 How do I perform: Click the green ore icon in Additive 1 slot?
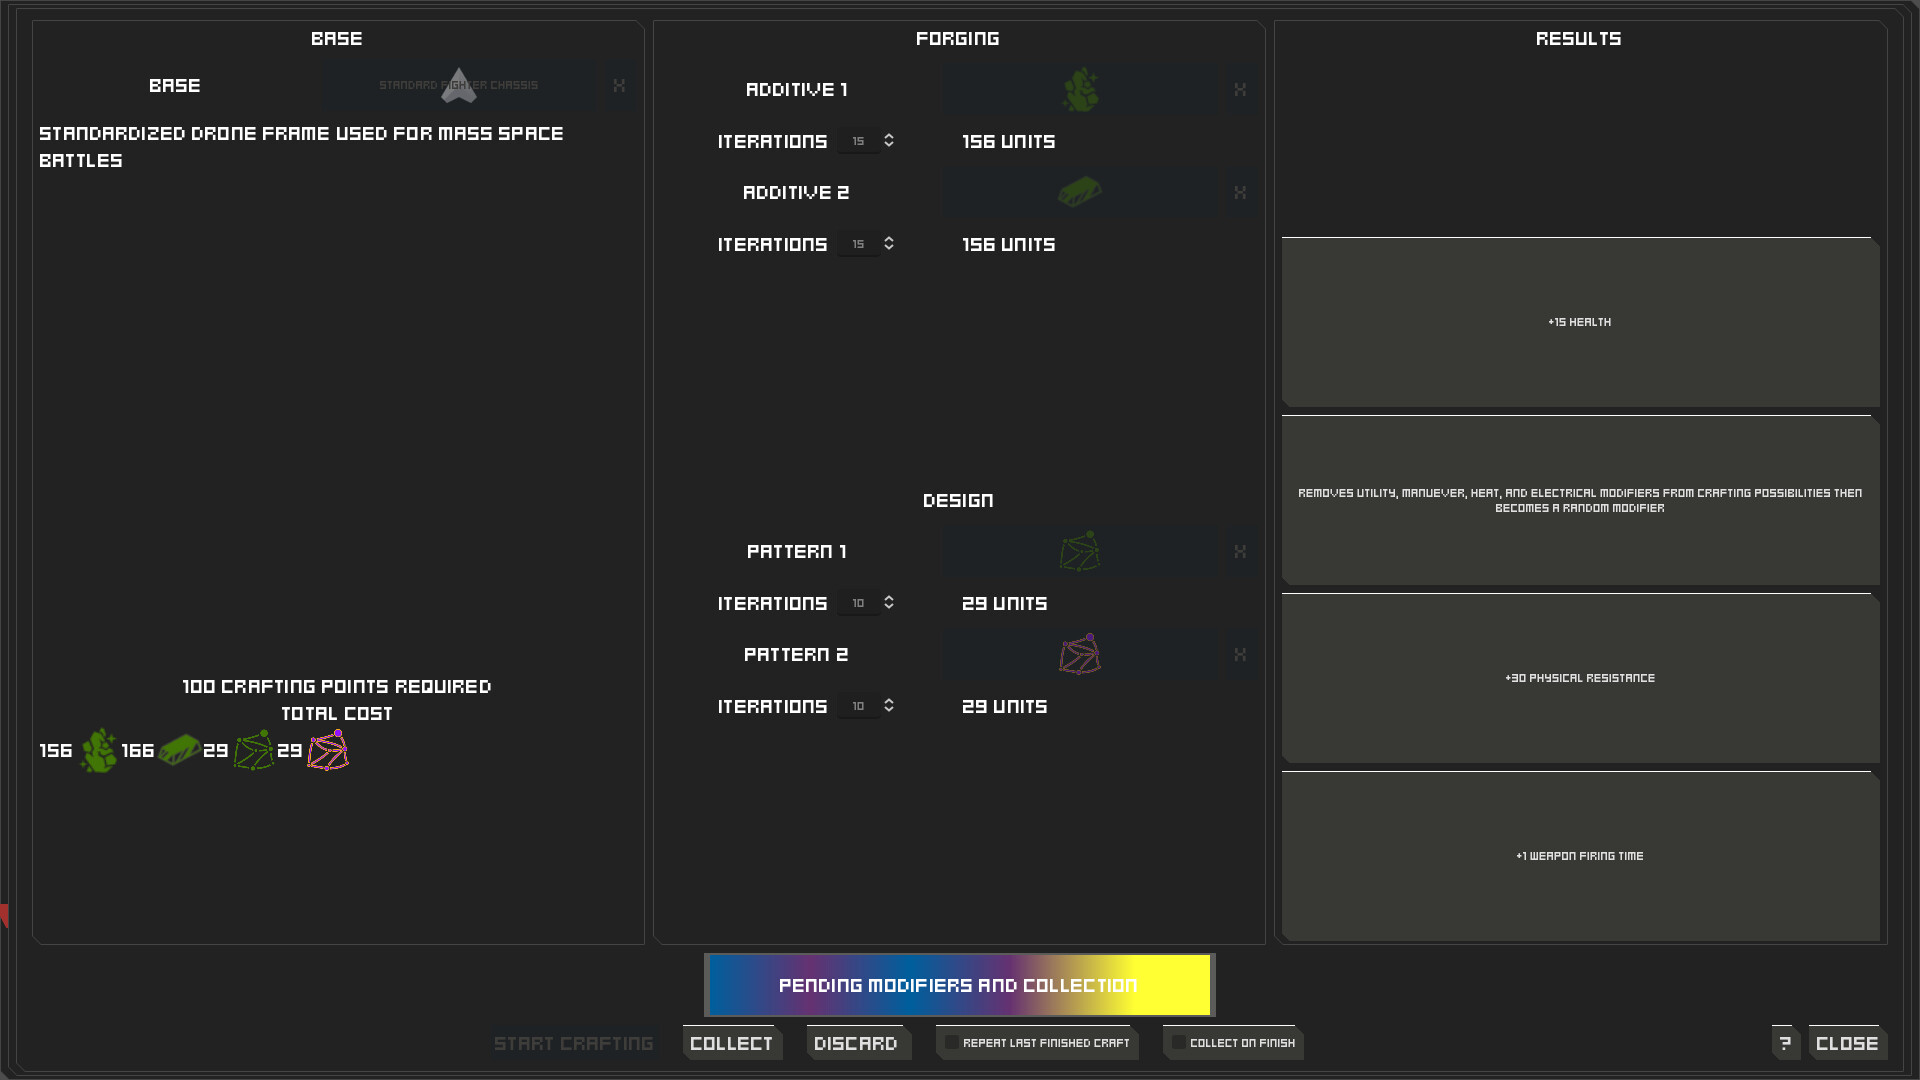[x=1080, y=90]
